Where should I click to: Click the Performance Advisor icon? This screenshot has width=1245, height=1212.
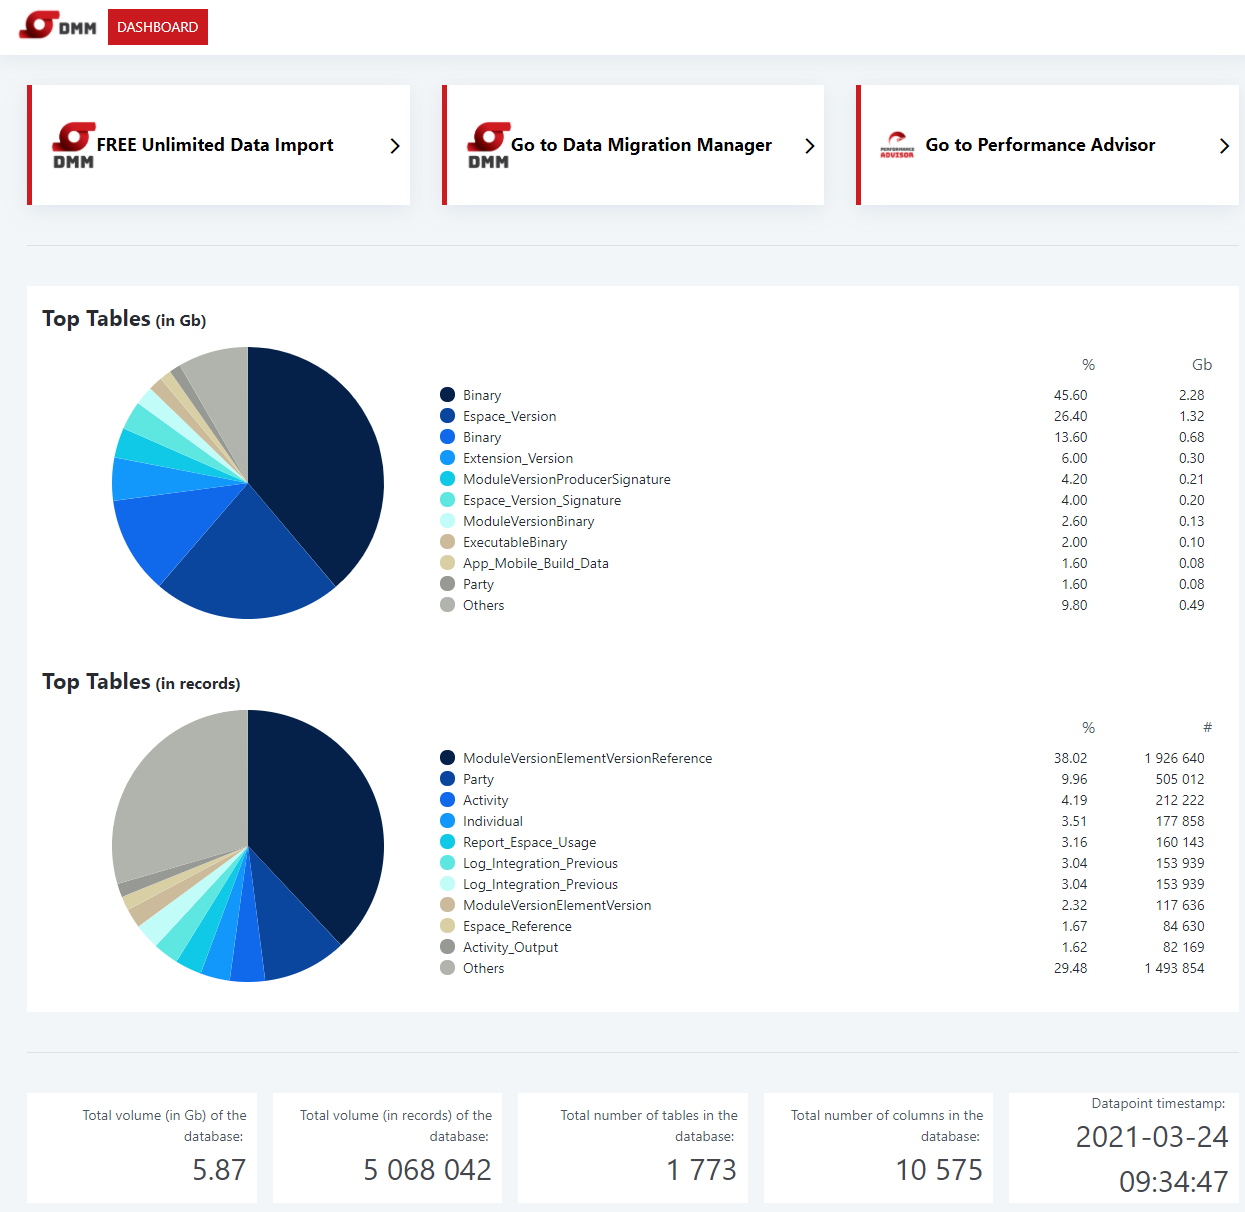(x=899, y=144)
